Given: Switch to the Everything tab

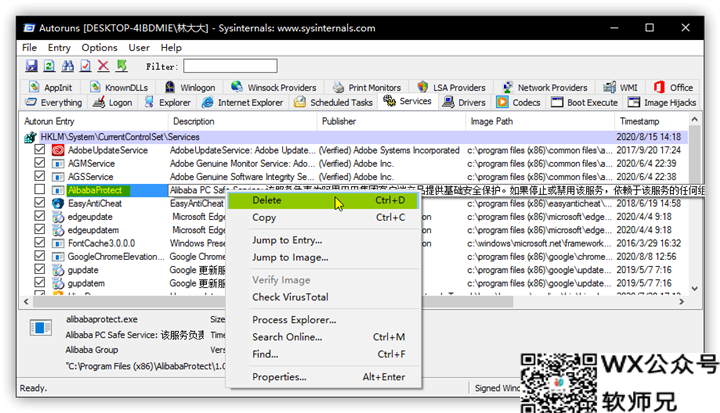Looking at the screenshot, I should tap(54, 102).
